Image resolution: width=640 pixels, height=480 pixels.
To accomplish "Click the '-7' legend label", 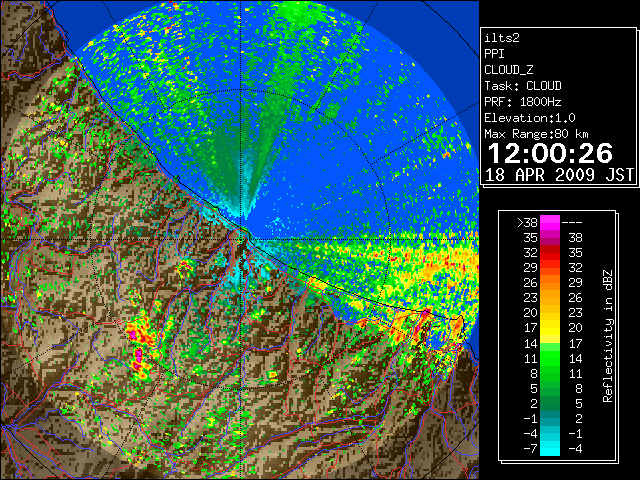I will point(530,449).
